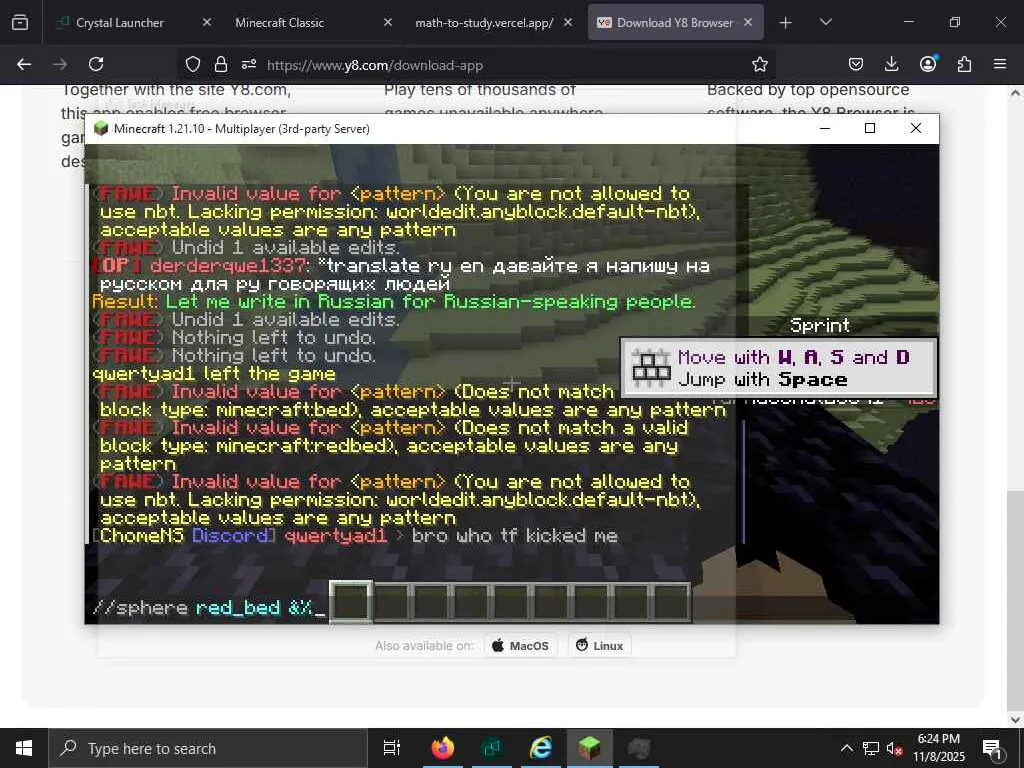Close the math-to-study tab
1024x768 pixels.
tap(568, 22)
